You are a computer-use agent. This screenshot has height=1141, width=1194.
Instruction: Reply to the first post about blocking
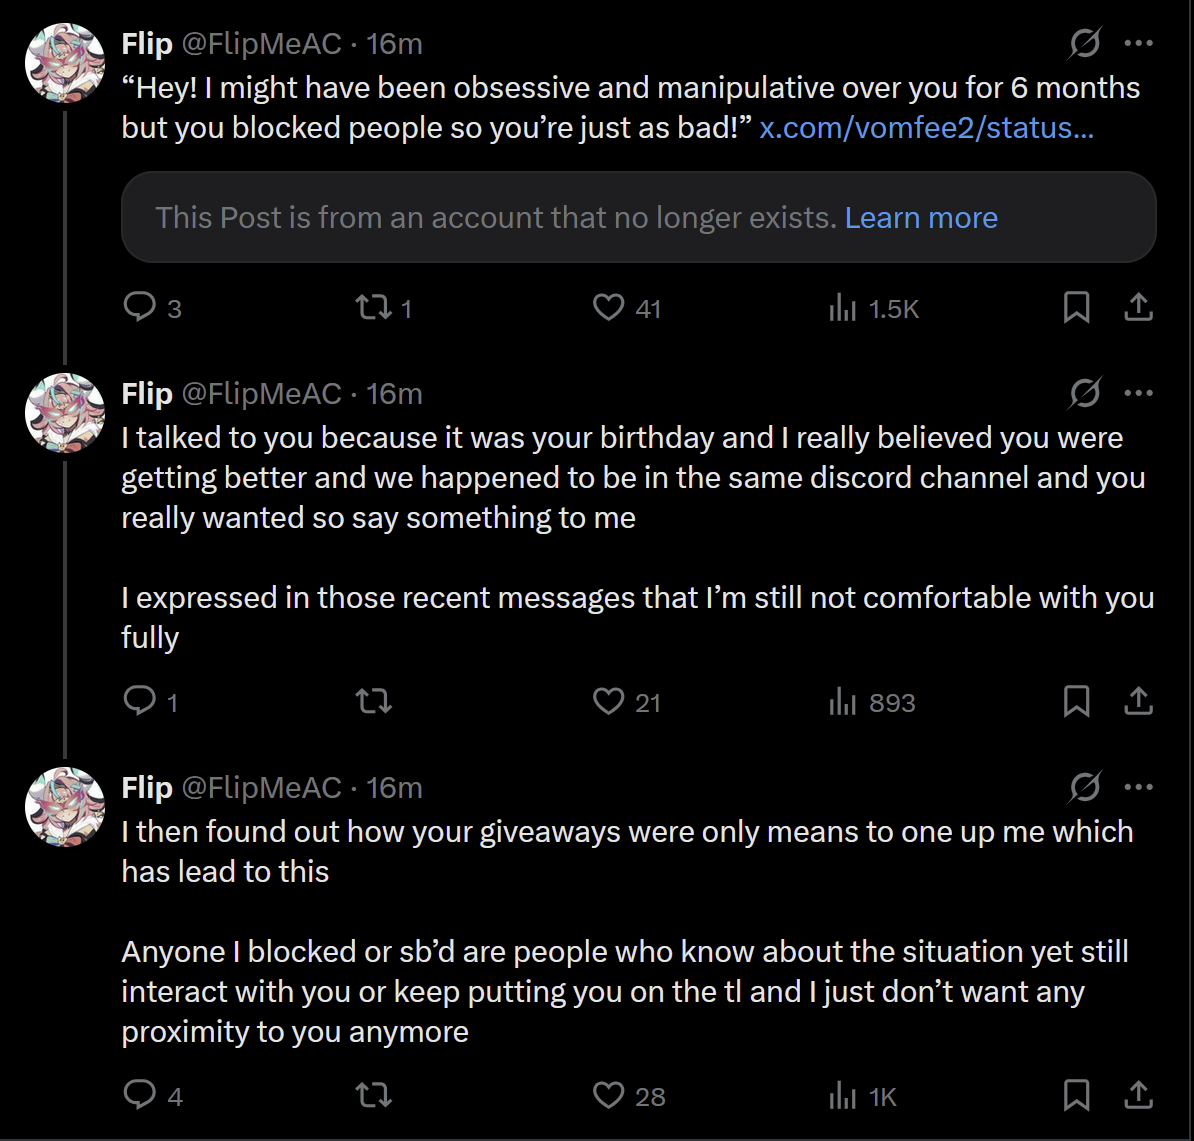(140, 307)
